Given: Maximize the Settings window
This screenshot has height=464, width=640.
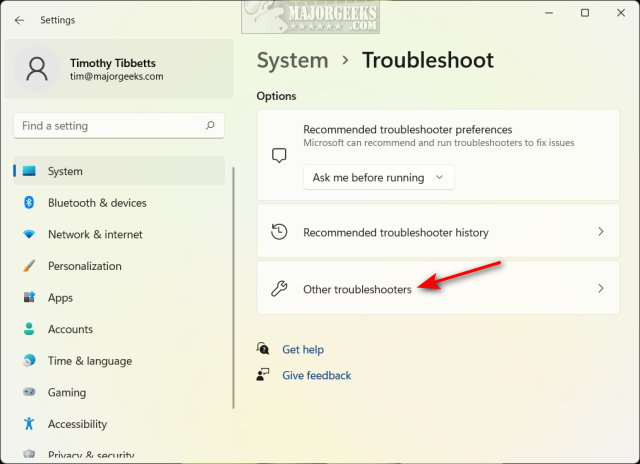Looking at the screenshot, I should pos(585,13).
